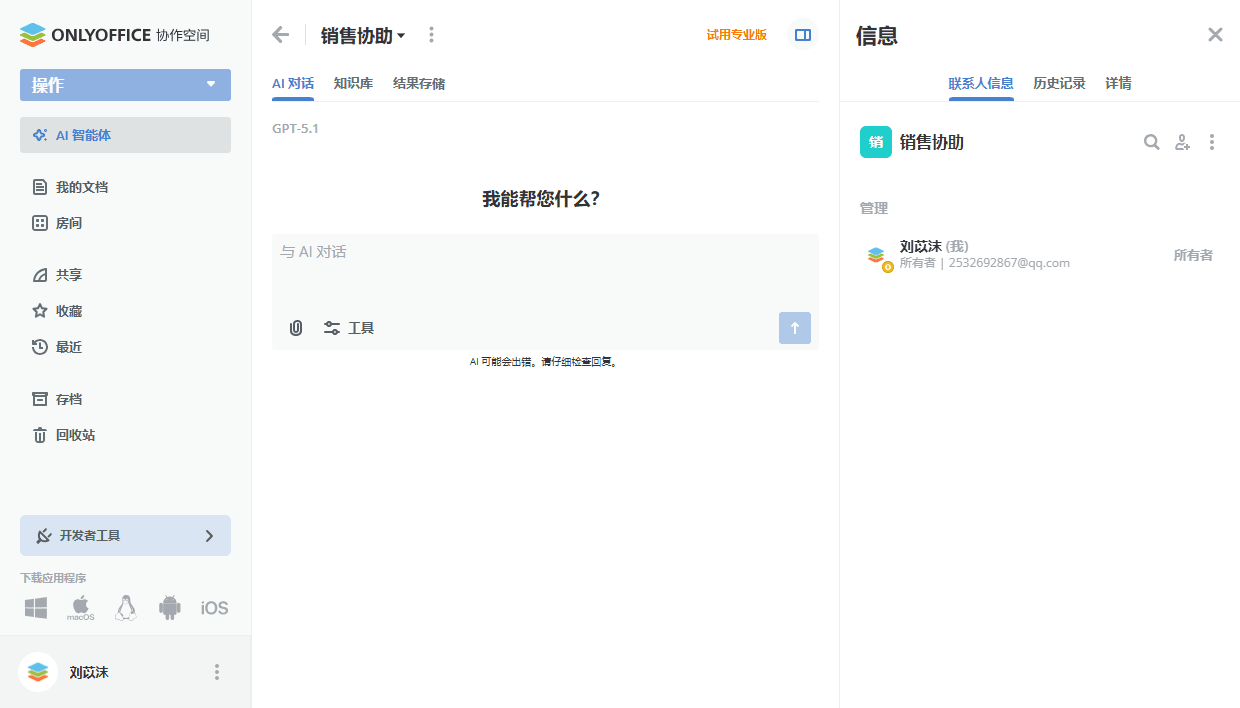Open the three-dot menu next to 销售协助
The width and height of the screenshot is (1240, 708).
click(x=431, y=34)
